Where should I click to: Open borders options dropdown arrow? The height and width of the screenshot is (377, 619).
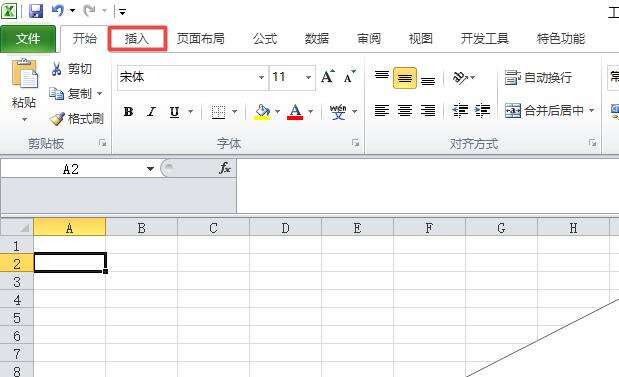(x=234, y=112)
